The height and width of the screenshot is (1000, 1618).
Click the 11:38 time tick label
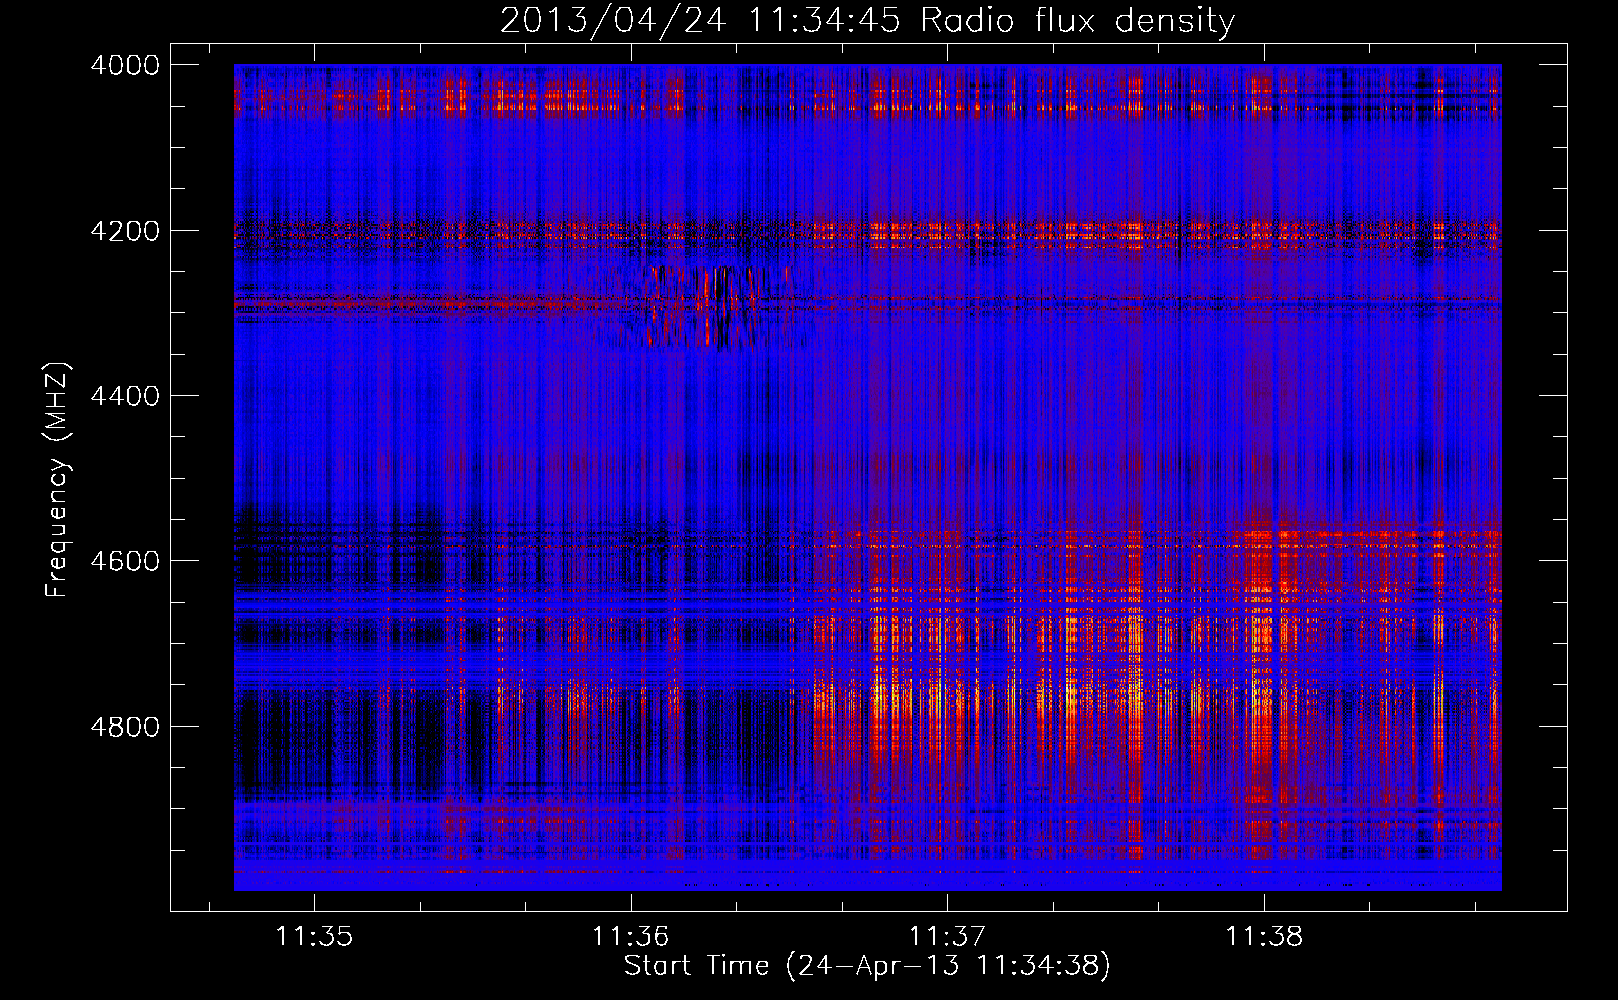pyautogui.click(x=1264, y=937)
